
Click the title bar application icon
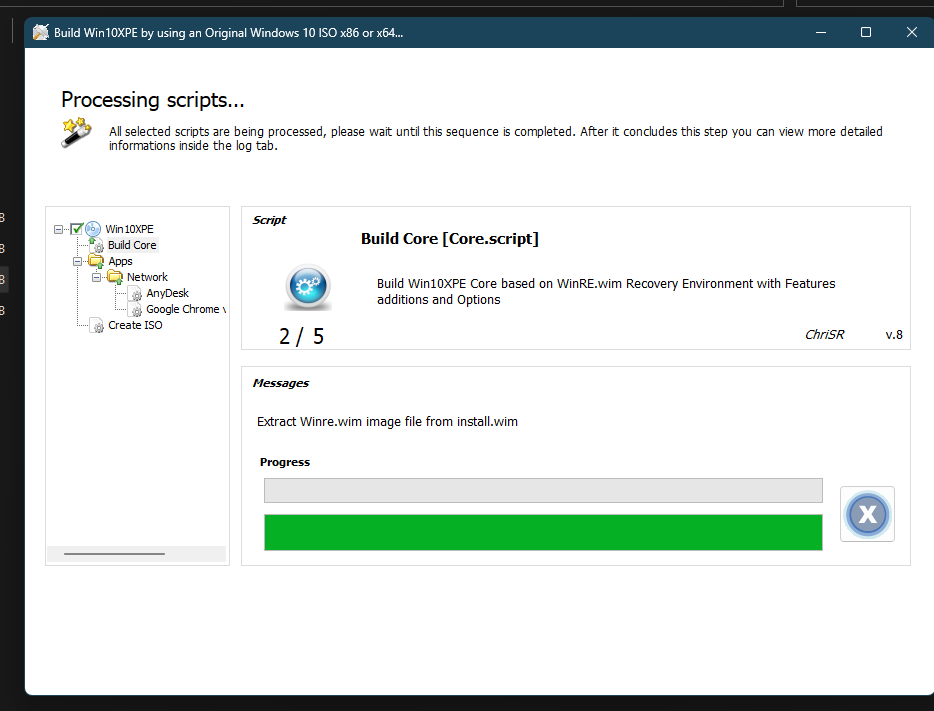pyautogui.click(x=41, y=32)
